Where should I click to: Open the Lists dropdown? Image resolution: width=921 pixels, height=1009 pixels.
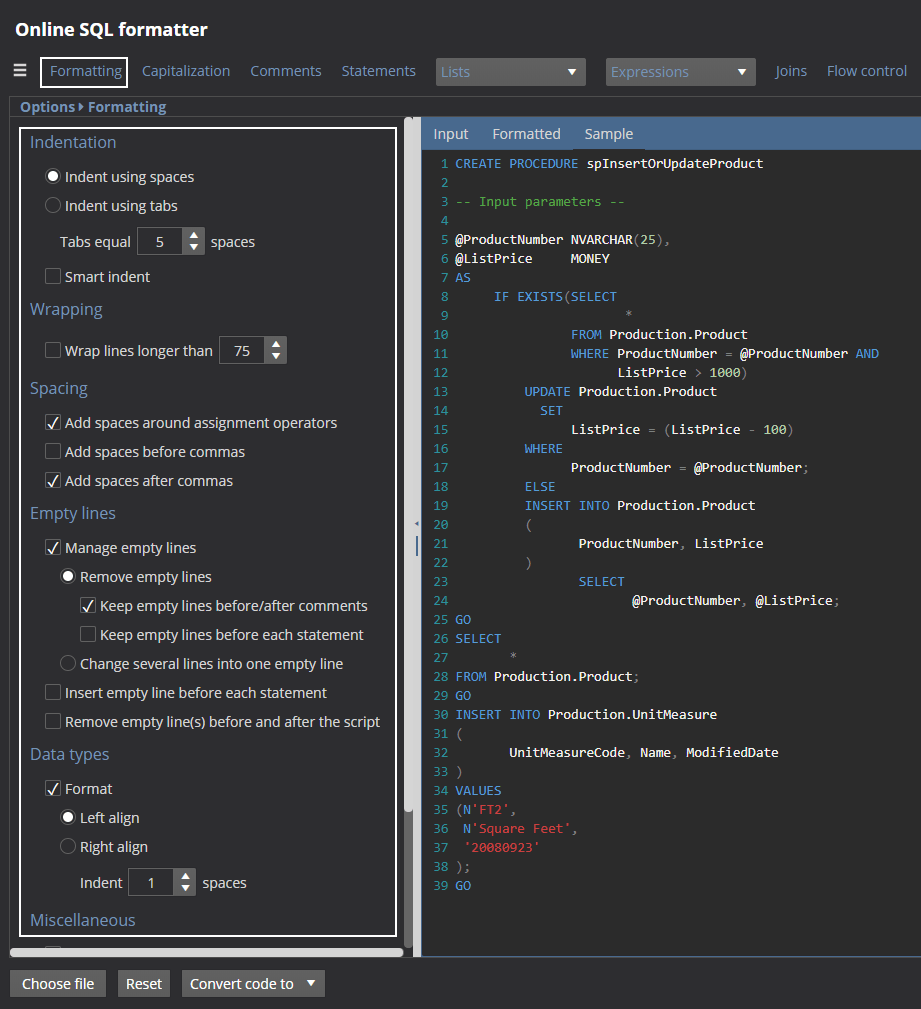(x=510, y=72)
